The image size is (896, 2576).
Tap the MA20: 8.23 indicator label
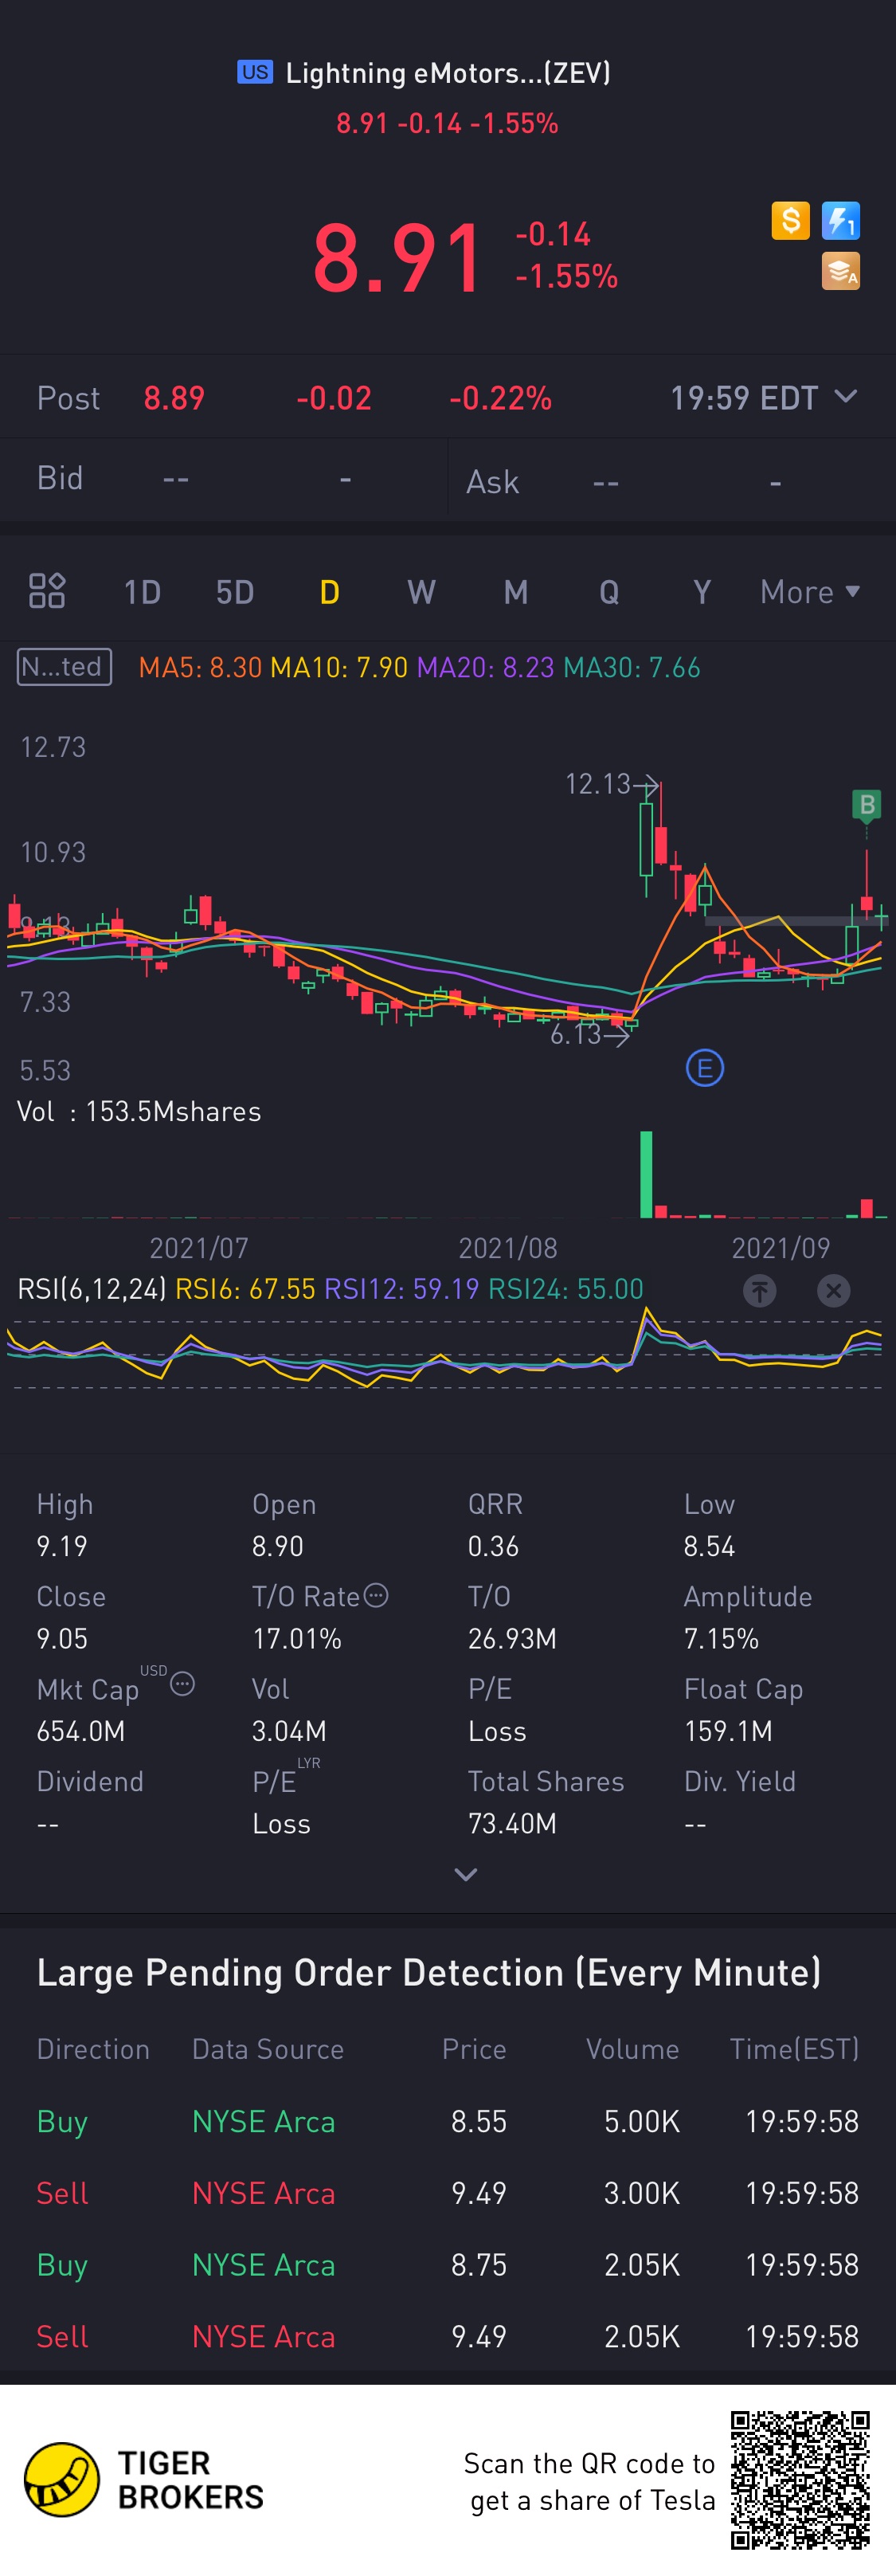click(x=485, y=667)
